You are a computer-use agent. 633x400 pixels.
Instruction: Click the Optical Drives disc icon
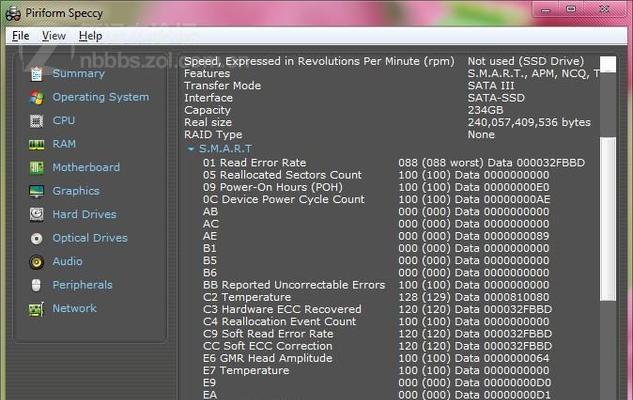tap(36, 238)
